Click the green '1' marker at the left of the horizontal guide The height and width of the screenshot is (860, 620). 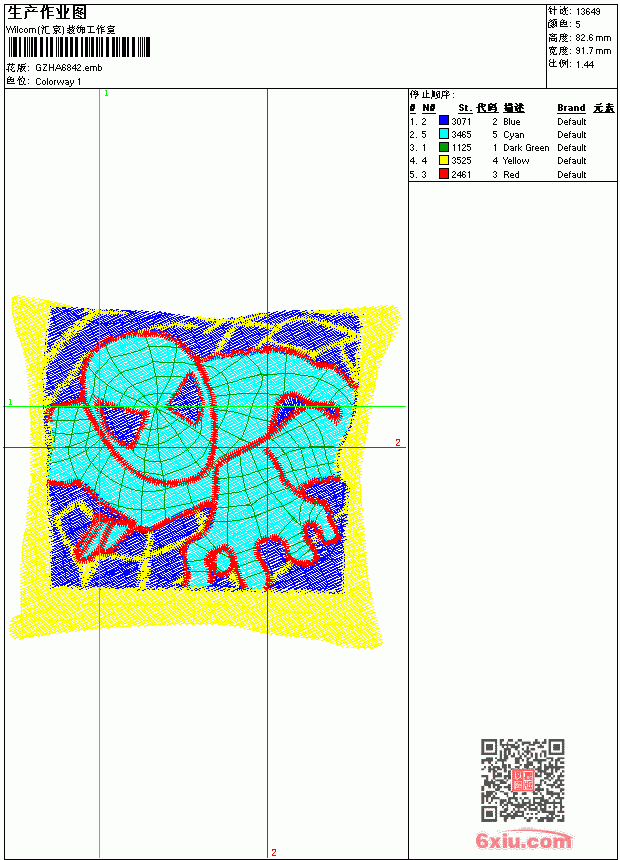10,402
